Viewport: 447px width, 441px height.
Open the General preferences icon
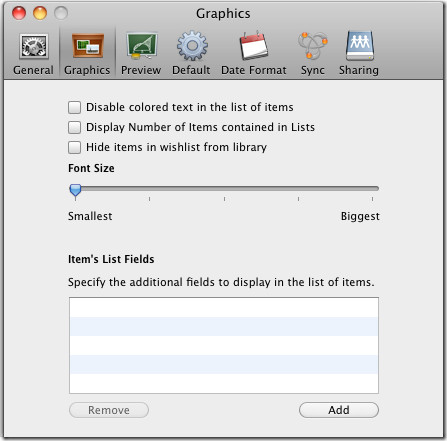34,46
